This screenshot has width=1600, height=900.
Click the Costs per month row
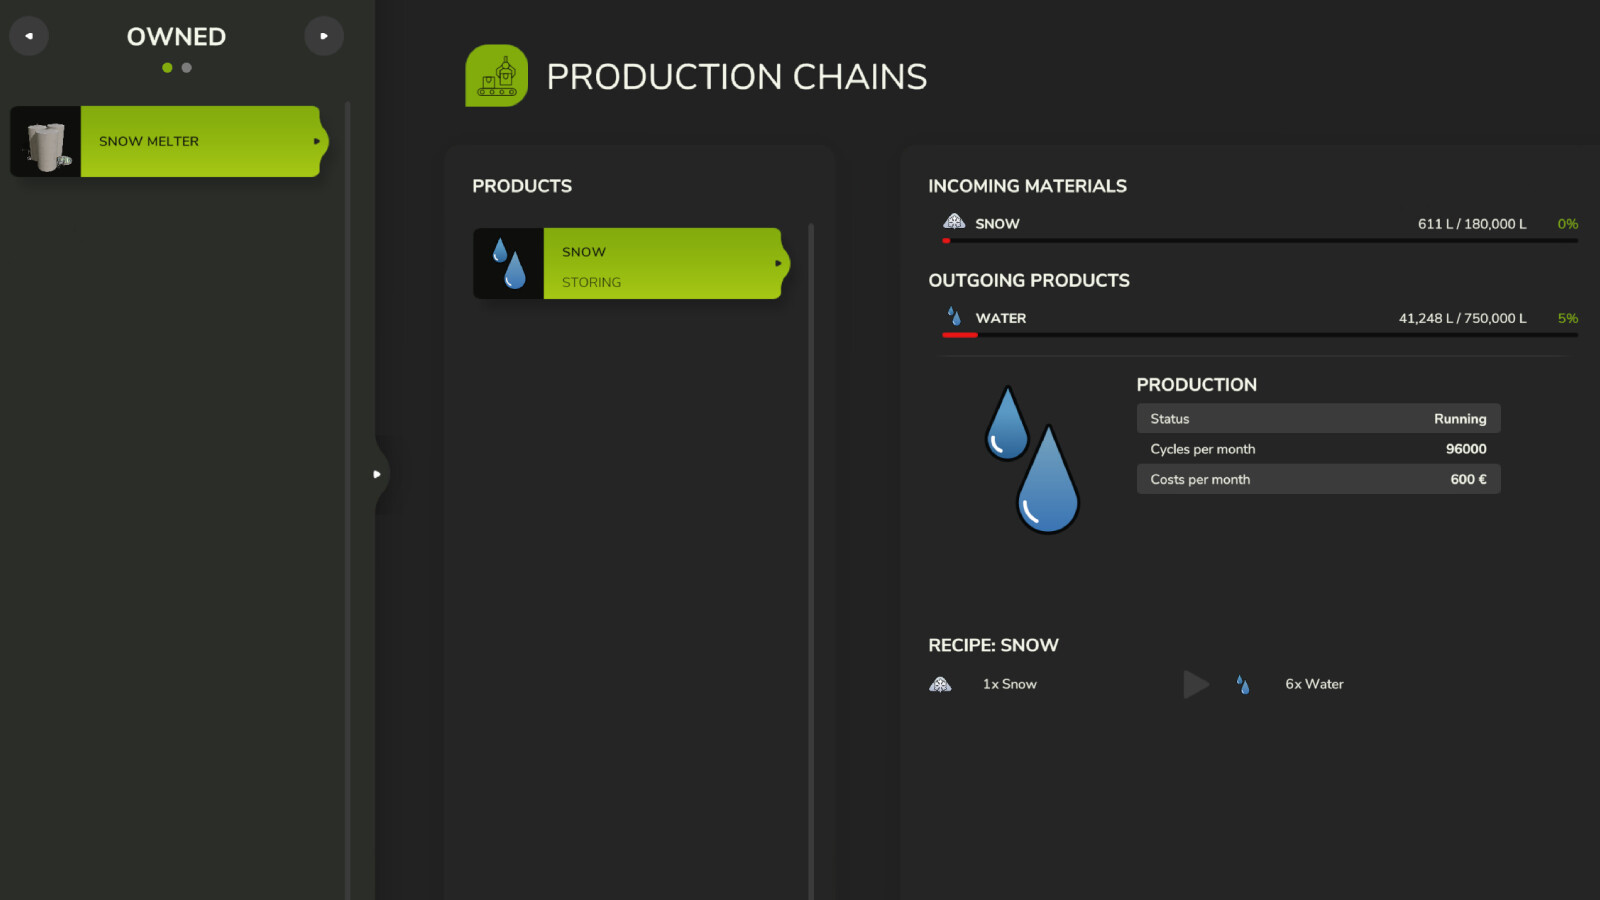1318,479
